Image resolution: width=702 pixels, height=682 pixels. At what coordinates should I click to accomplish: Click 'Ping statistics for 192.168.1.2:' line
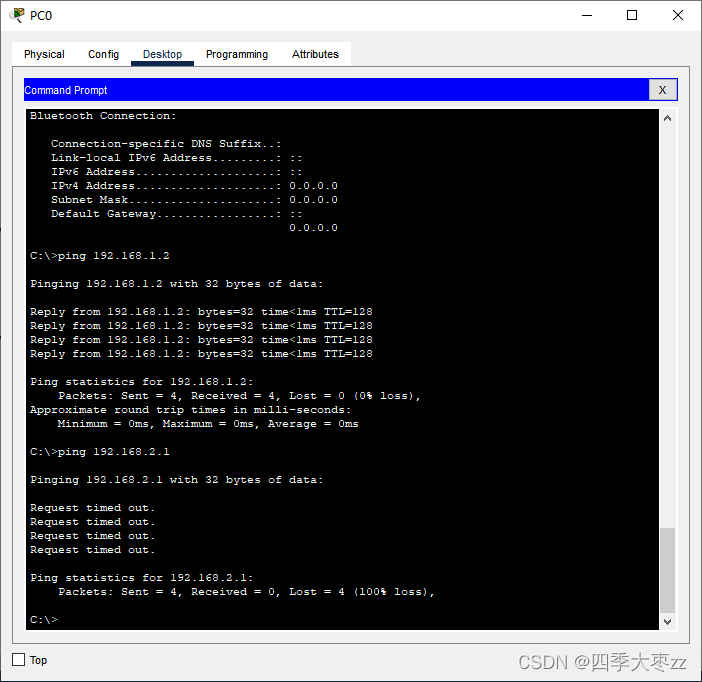141,382
